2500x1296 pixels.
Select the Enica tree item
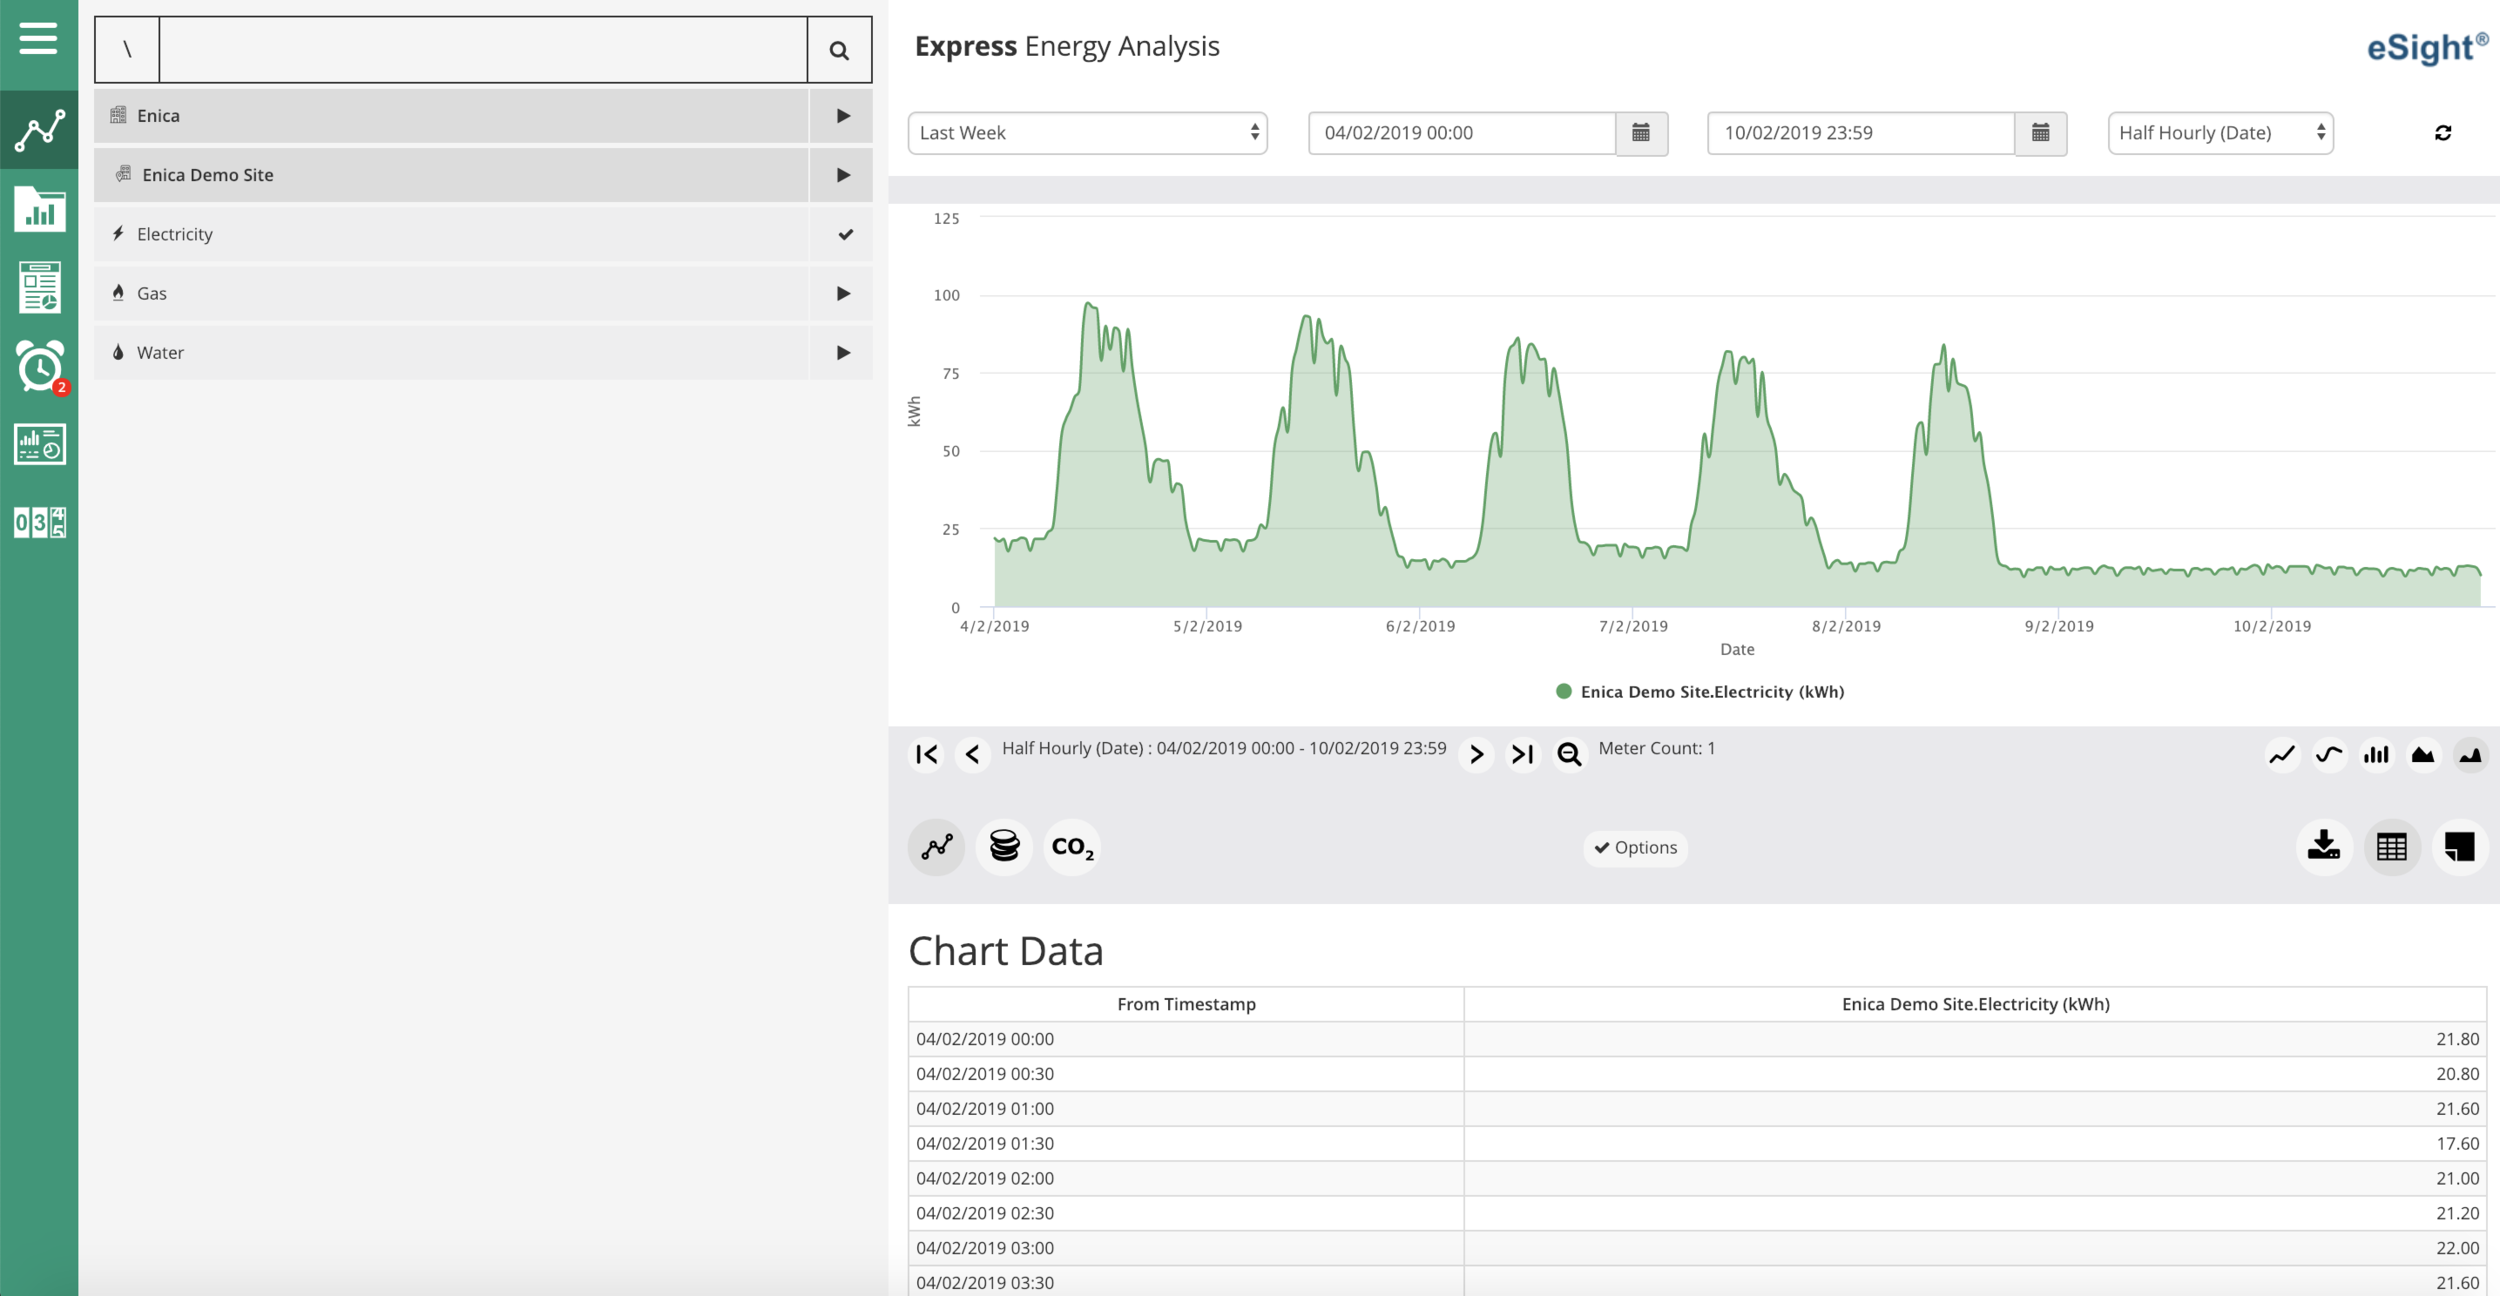[x=451, y=116]
